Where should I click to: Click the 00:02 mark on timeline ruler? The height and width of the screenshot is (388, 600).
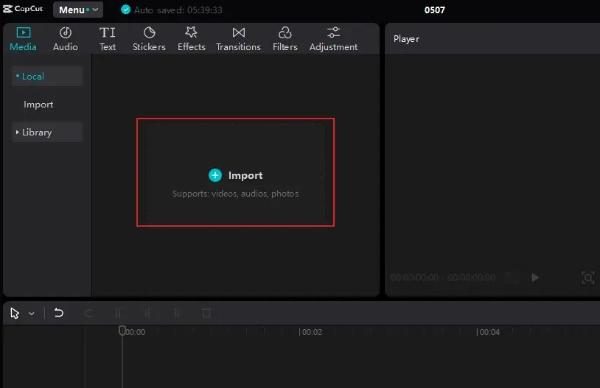coord(311,332)
